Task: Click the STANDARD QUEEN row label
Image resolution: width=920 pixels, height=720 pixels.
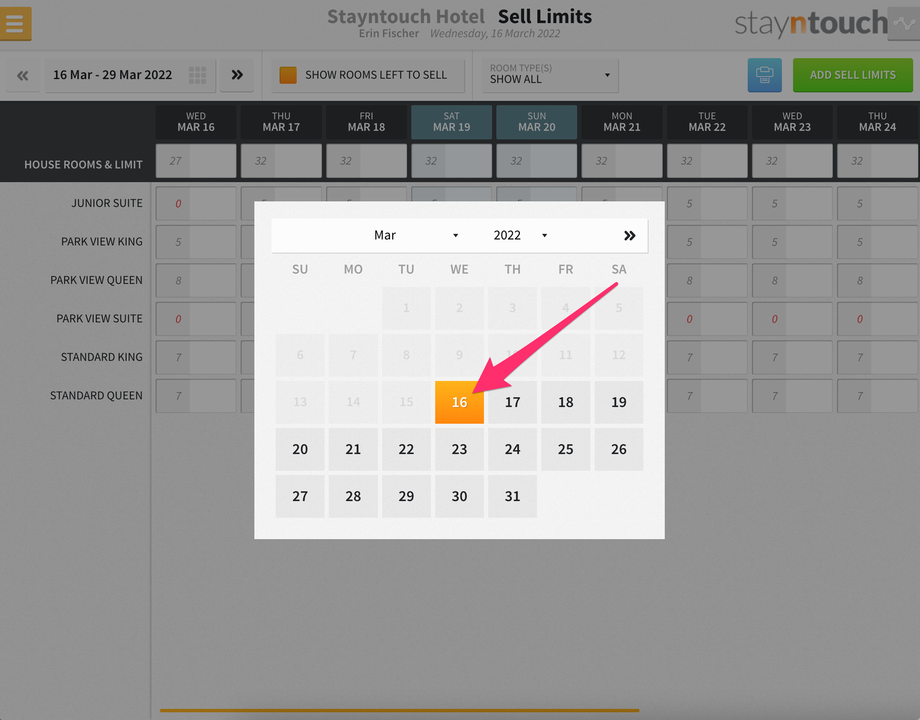Action: (x=96, y=396)
